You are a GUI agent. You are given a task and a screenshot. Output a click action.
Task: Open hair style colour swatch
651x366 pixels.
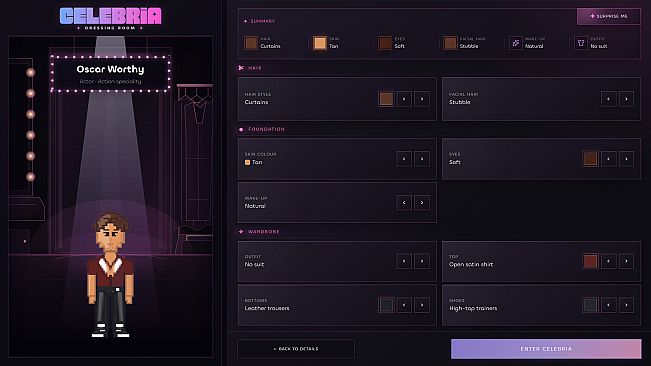tap(386, 99)
